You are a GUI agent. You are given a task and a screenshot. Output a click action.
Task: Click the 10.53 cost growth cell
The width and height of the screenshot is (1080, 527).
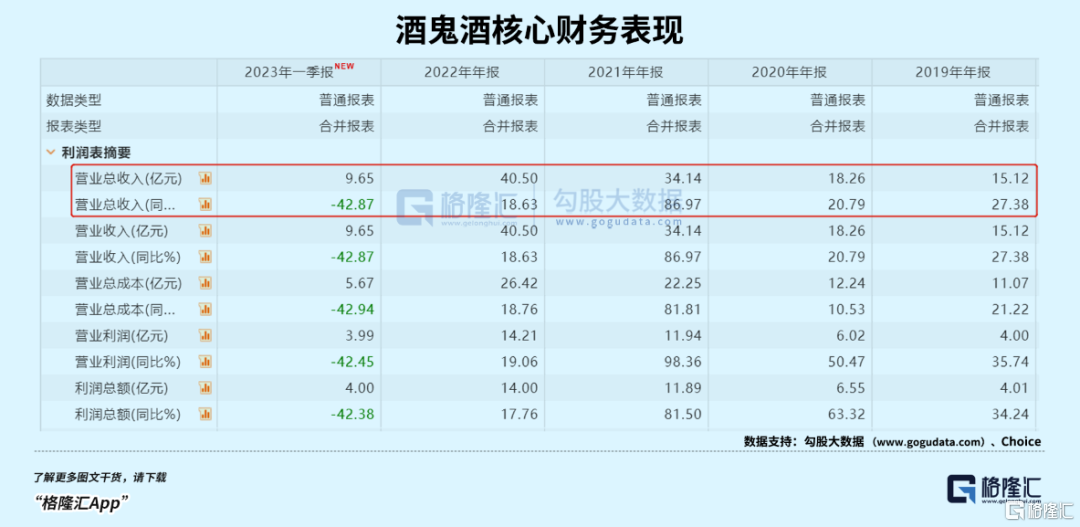[848, 309]
